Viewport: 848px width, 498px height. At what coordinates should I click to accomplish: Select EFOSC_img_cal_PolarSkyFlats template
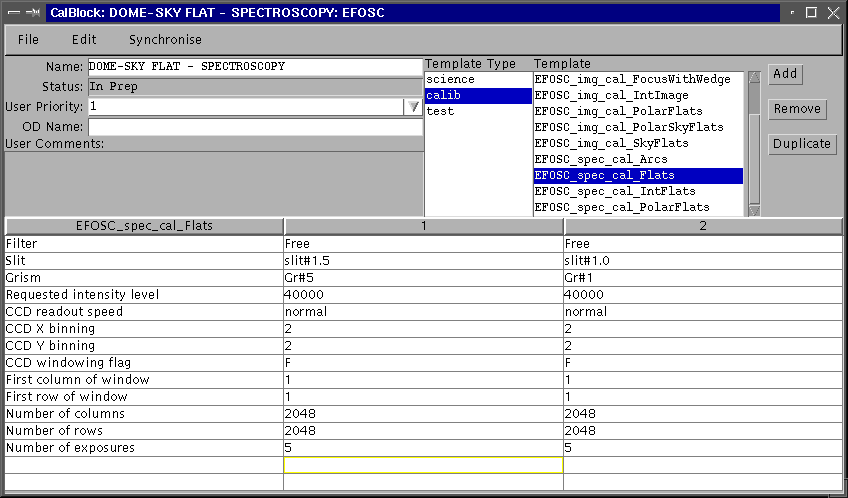[638, 127]
